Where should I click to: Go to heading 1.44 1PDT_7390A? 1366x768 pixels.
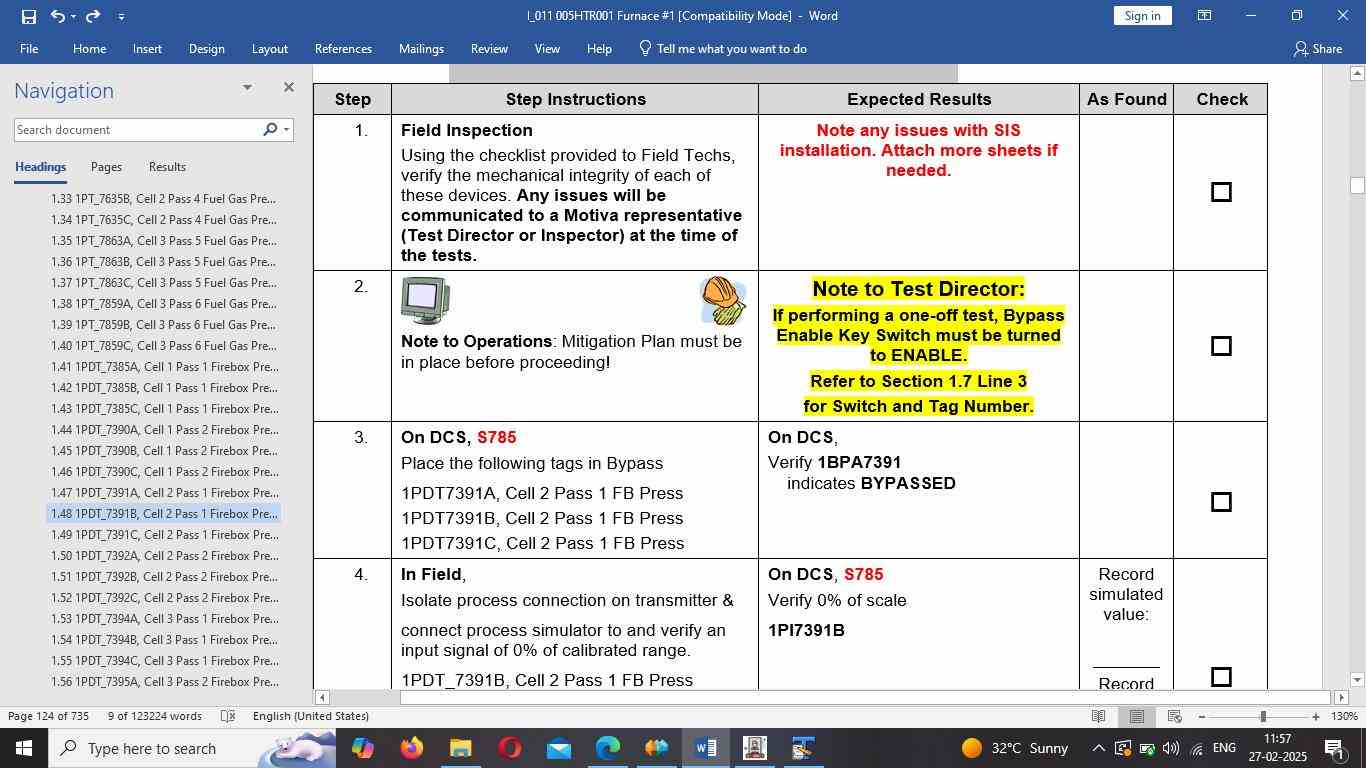click(164, 430)
